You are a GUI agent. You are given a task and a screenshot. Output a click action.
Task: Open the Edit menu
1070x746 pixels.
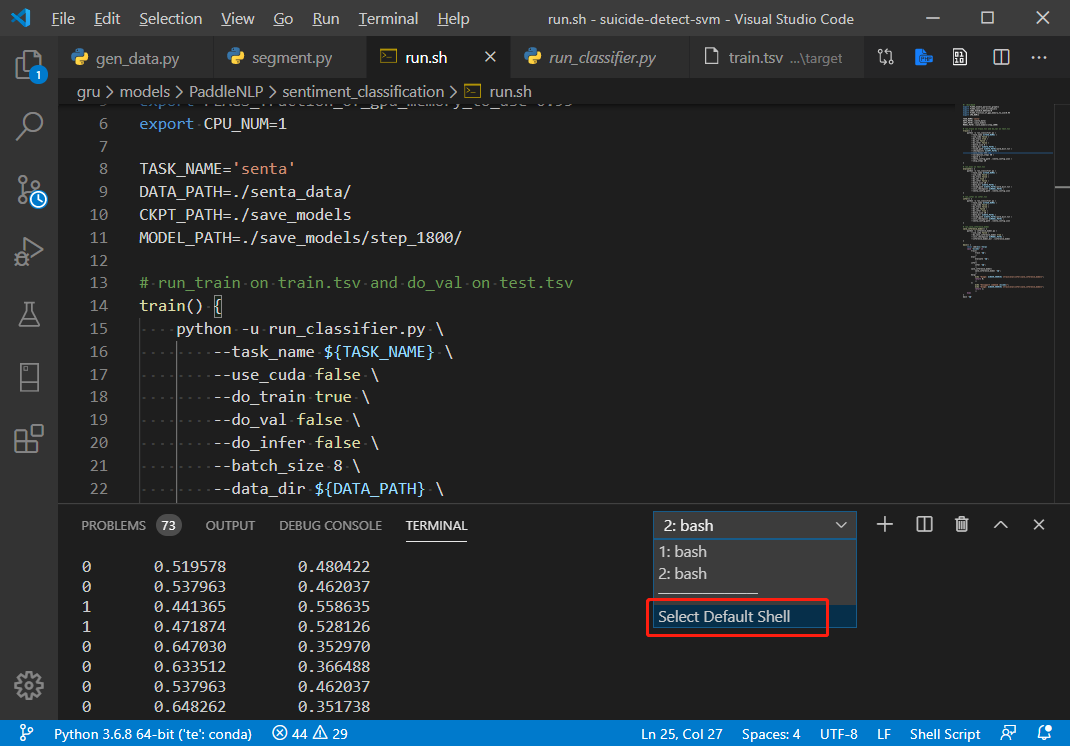tap(106, 18)
